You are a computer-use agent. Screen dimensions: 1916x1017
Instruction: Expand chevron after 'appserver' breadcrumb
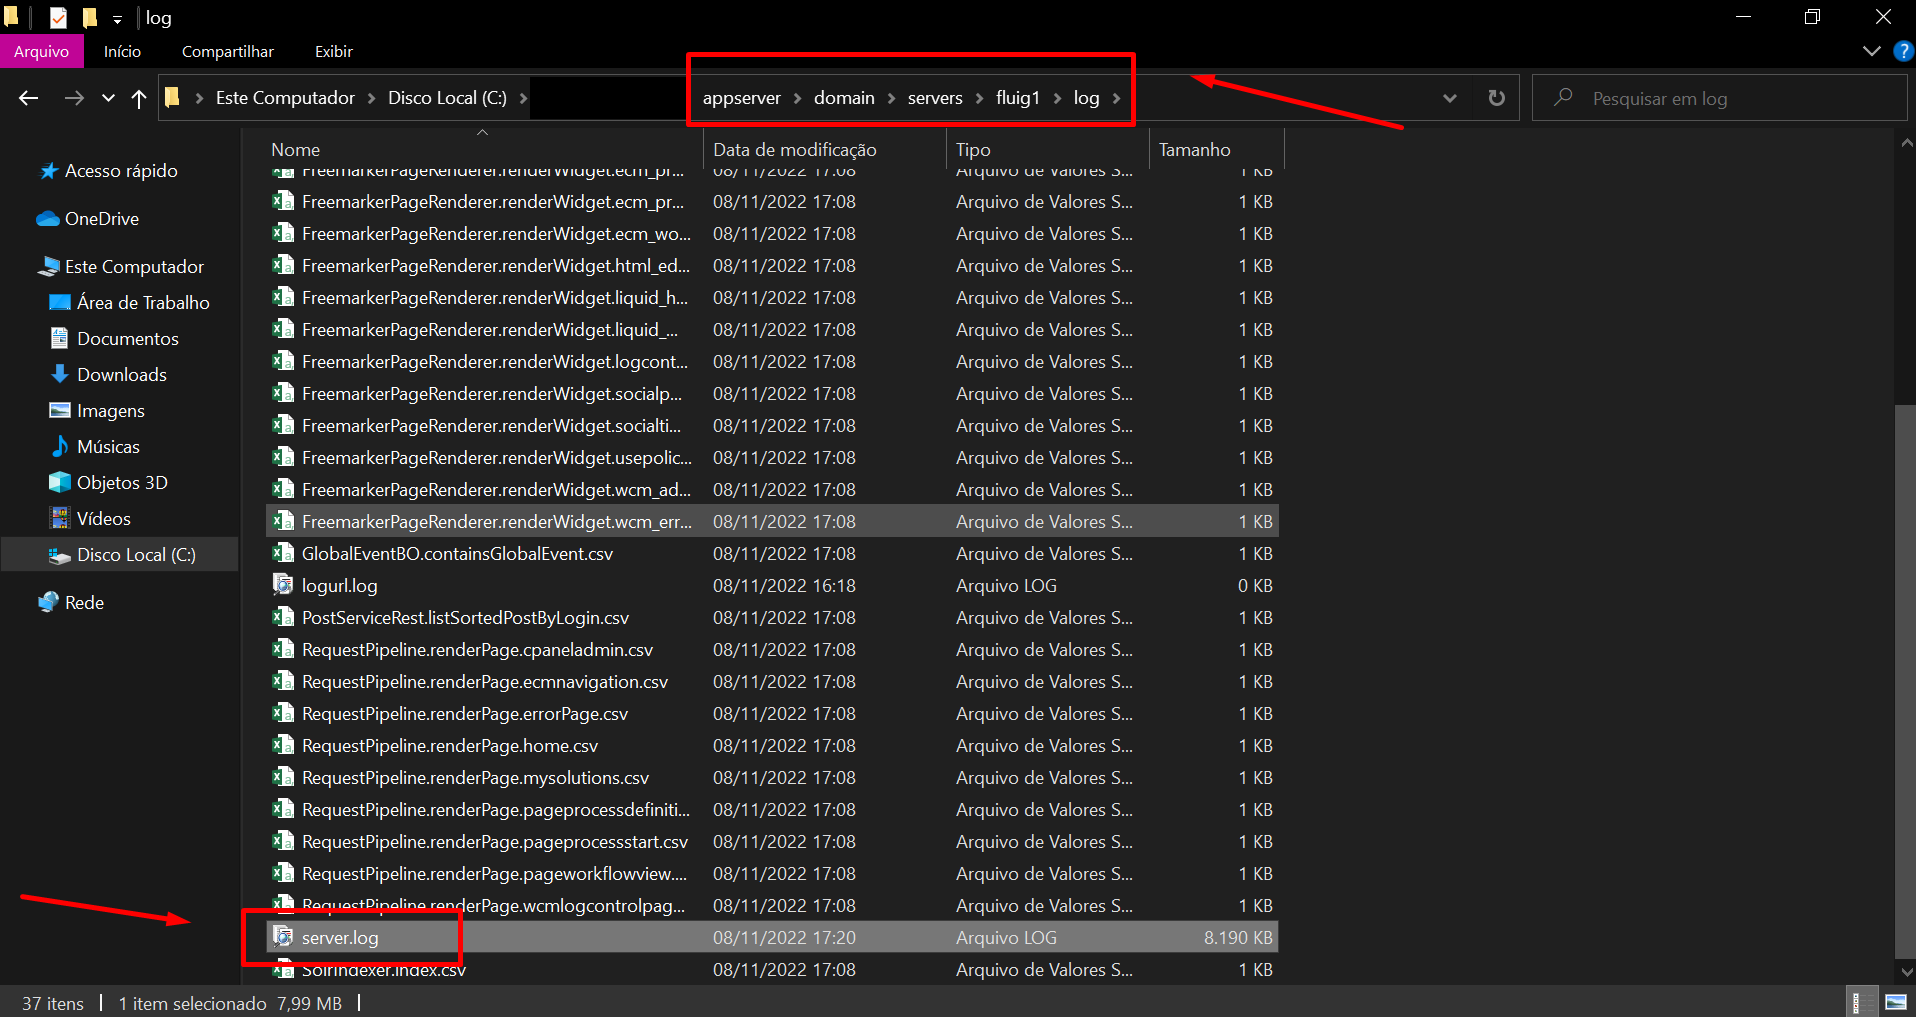point(797,98)
